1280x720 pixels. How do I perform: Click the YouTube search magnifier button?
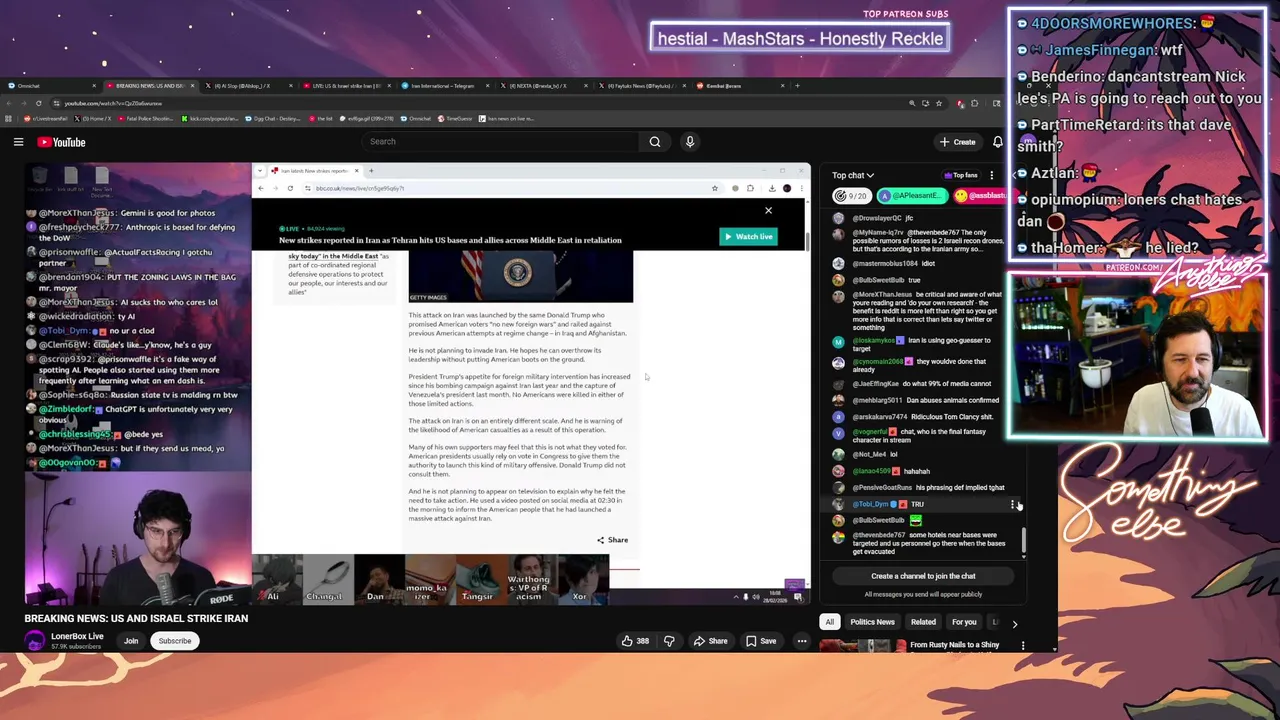[655, 142]
